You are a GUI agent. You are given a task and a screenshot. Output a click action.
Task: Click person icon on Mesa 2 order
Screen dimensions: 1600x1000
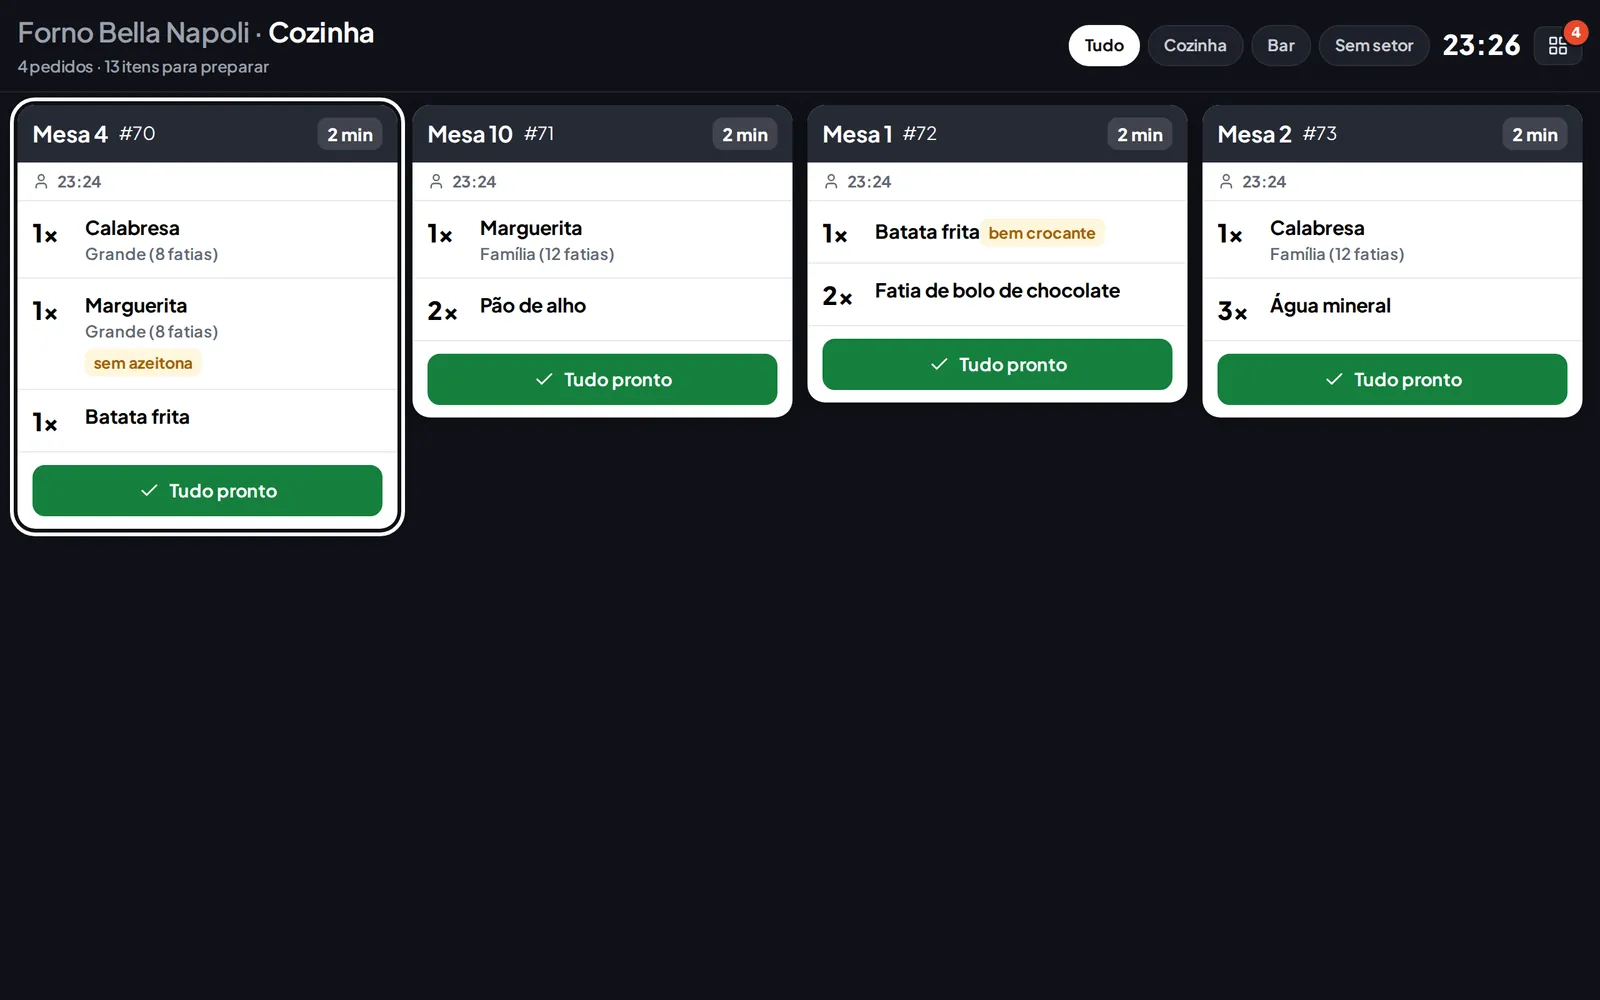(x=1226, y=181)
